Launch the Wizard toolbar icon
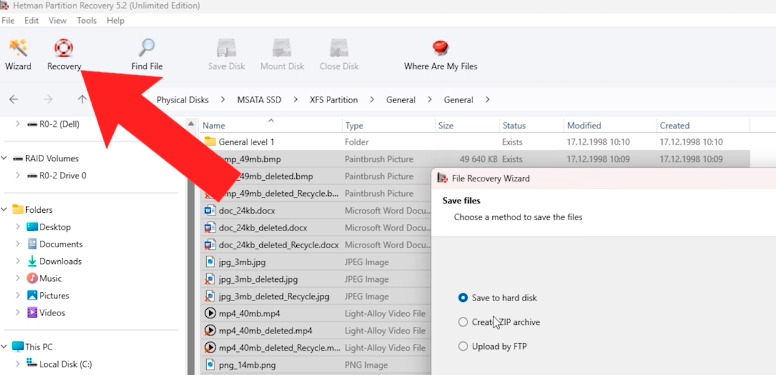Screen dimensions: 776x375 pos(18,48)
